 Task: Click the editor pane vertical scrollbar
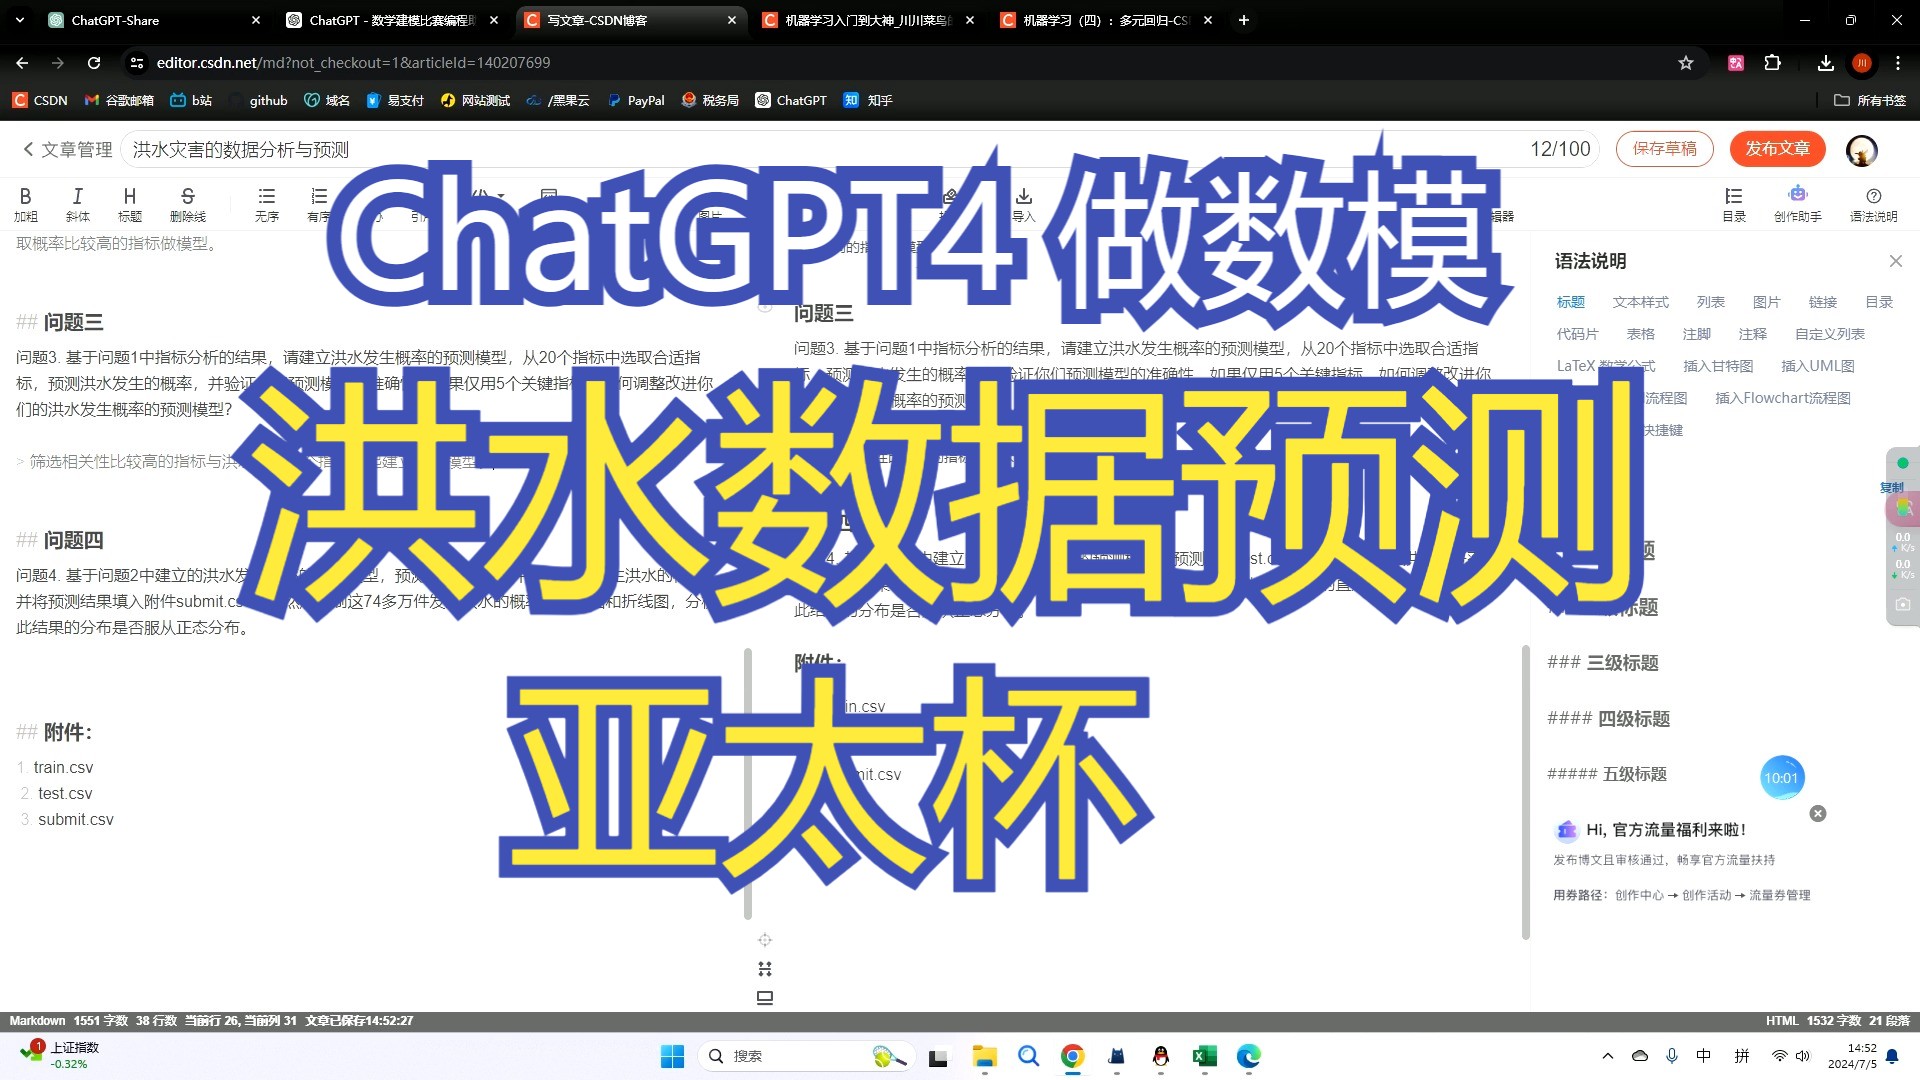(x=747, y=783)
